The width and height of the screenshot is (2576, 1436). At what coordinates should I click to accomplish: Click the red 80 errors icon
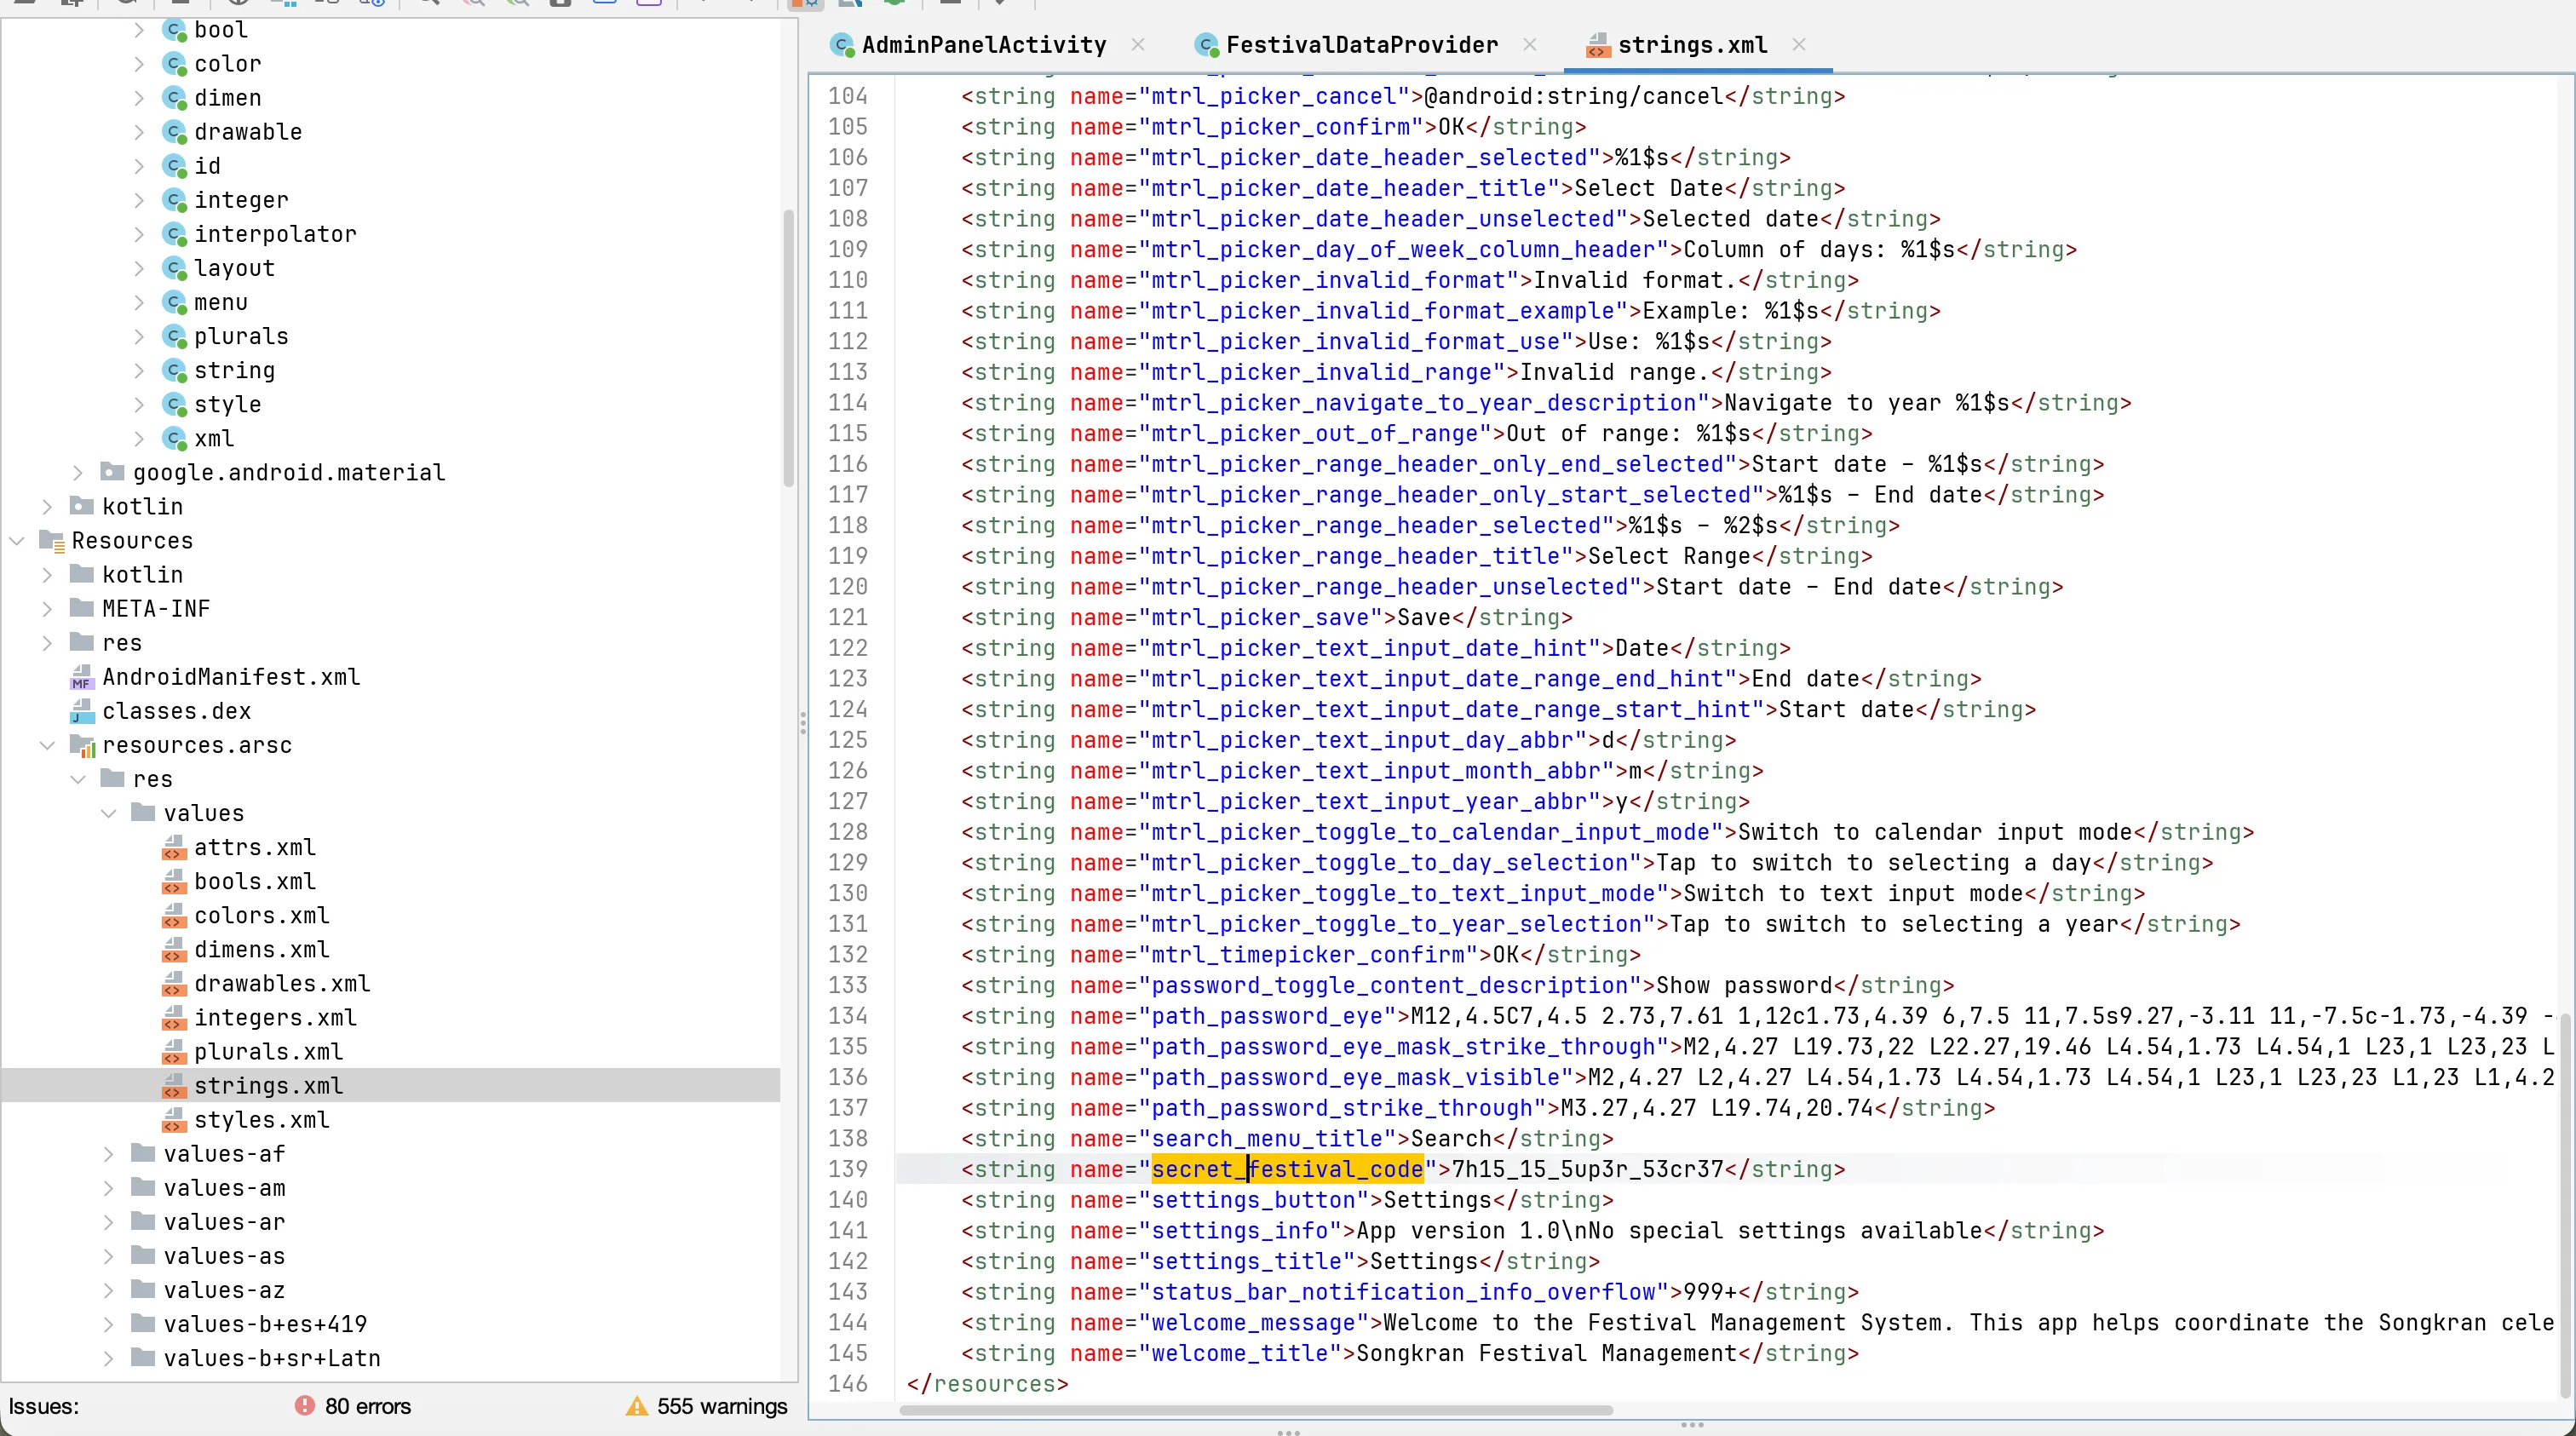(305, 1405)
